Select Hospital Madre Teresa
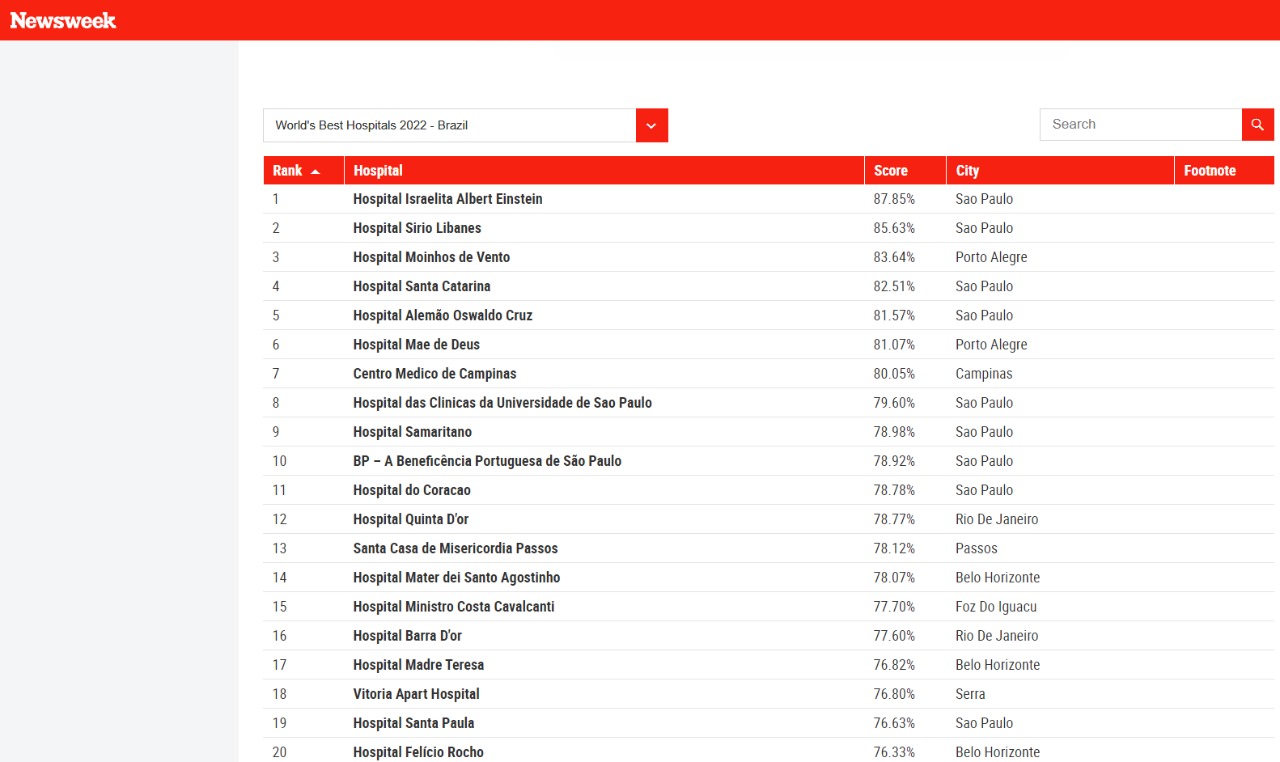1280x762 pixels. coord(418,664)
